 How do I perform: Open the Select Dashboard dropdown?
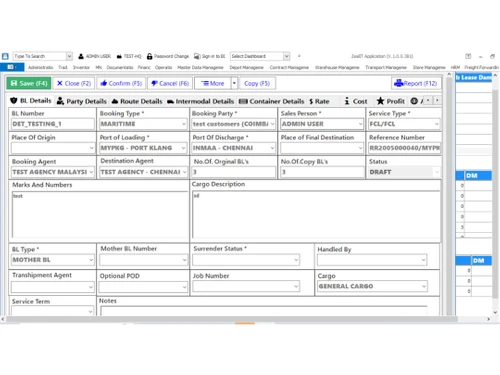point(286,56)
